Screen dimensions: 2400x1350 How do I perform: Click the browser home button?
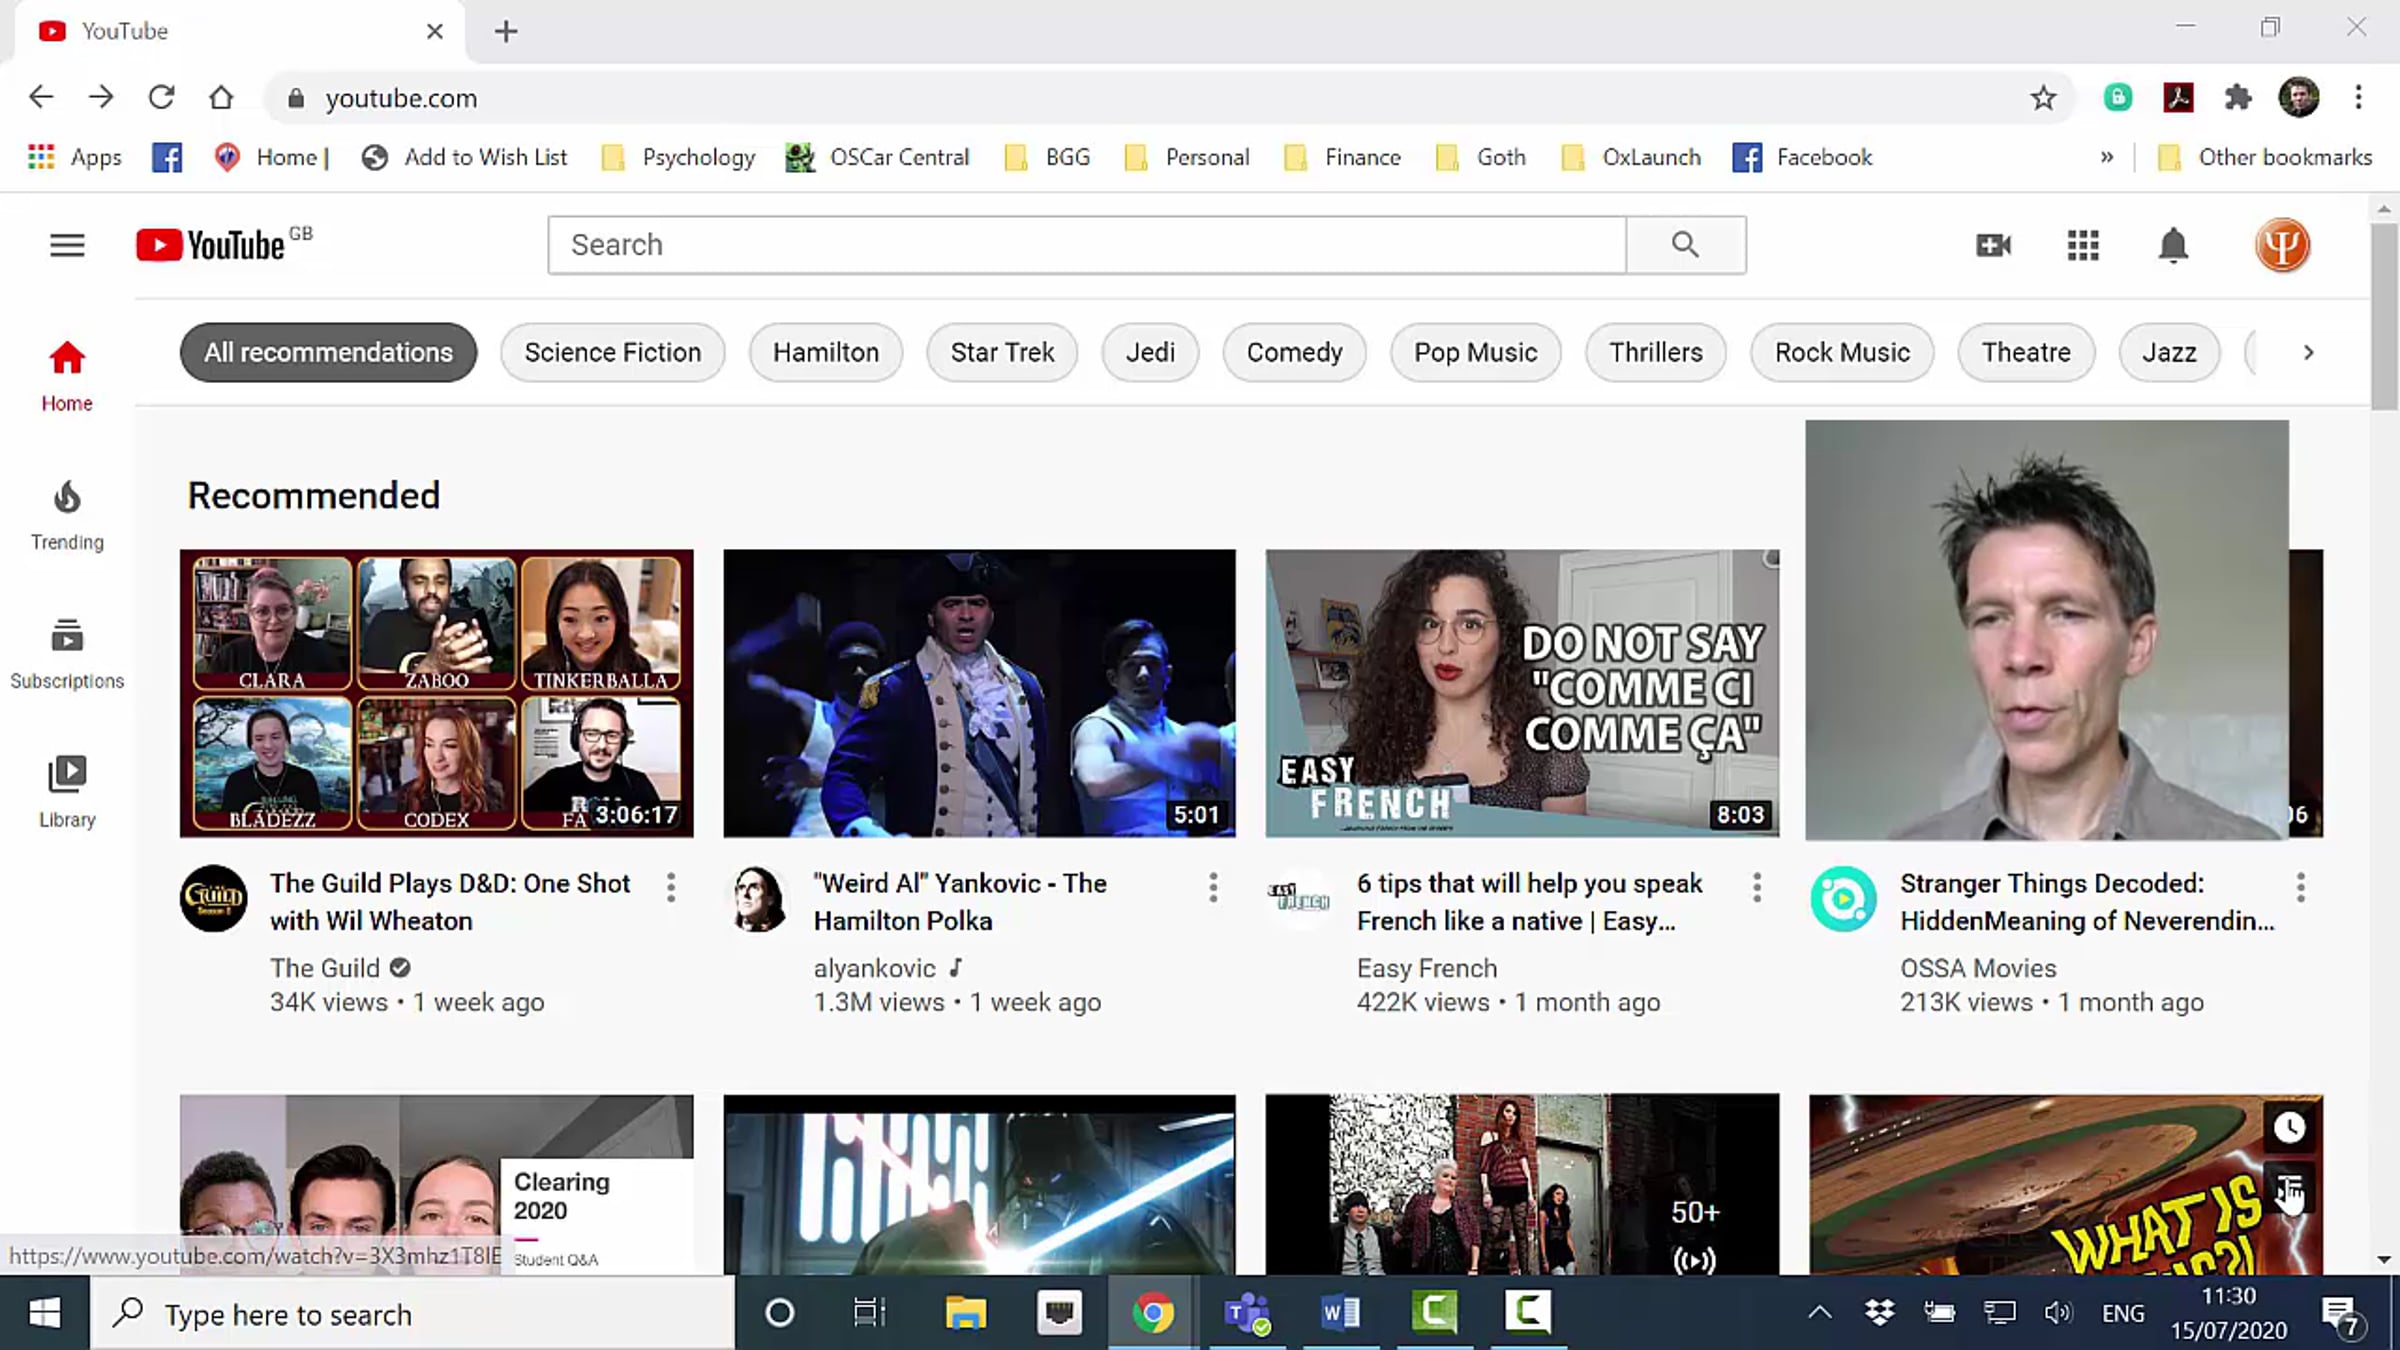pyautogui.click(x=221, y=97)
